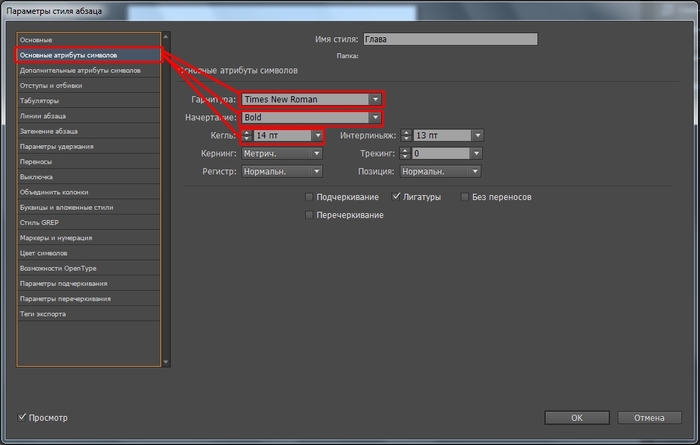
Task: Open the Начертание font style dropdown
Action: pos(375,117)
